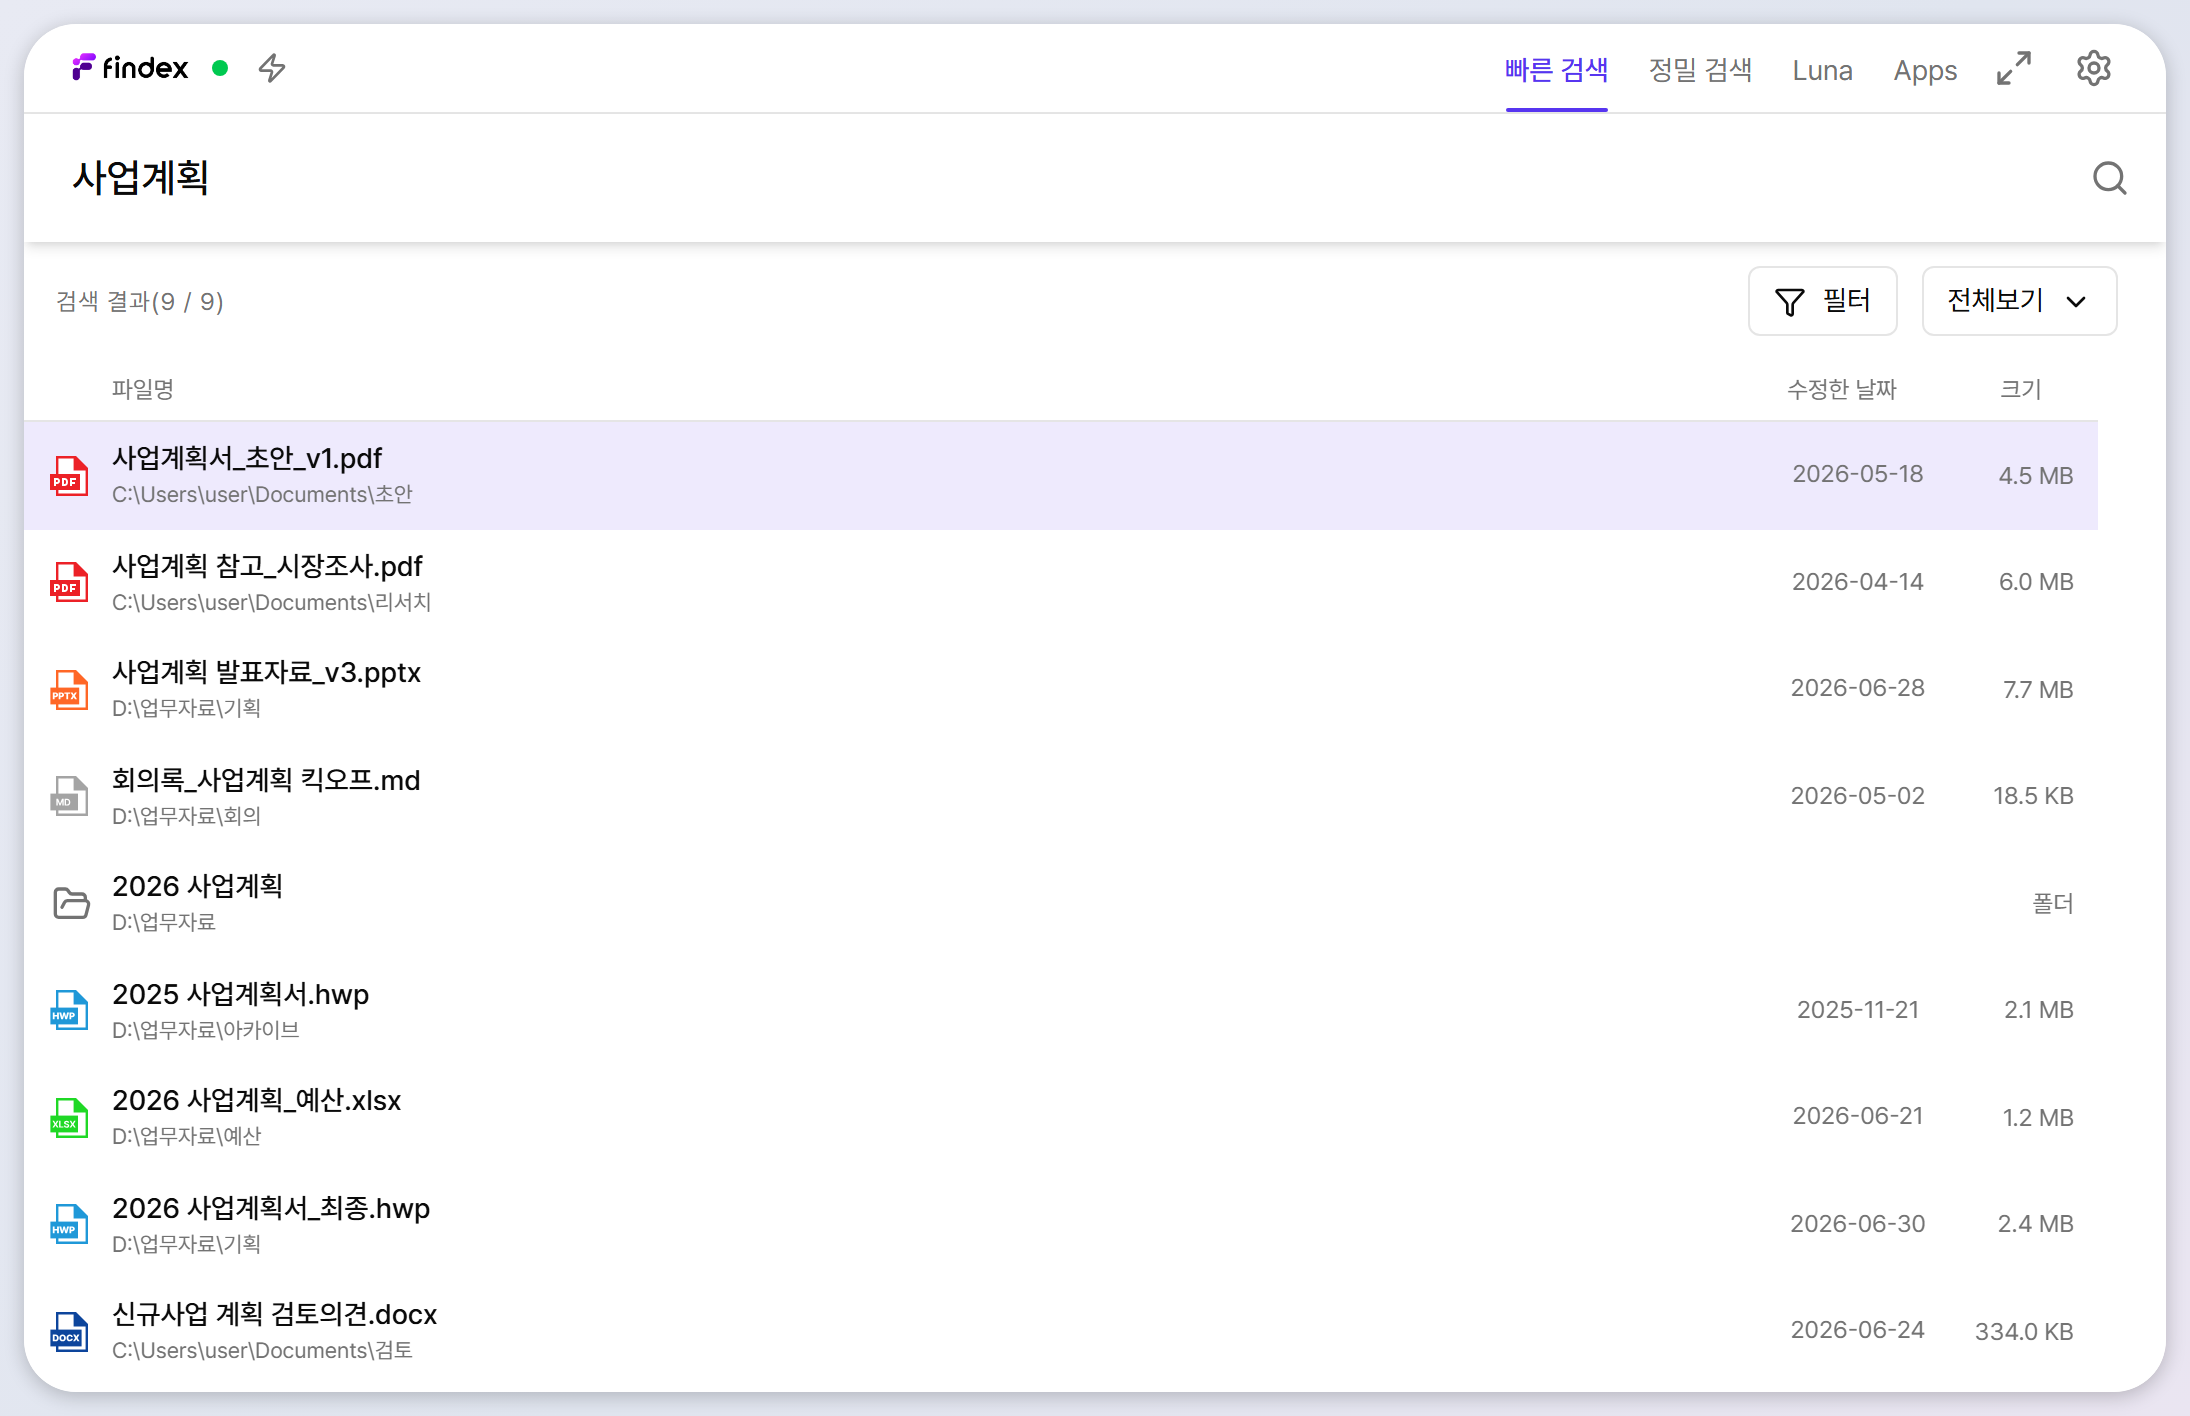
Task: Click the size 334.0 KB
Action: (x=2024, y=1332)
